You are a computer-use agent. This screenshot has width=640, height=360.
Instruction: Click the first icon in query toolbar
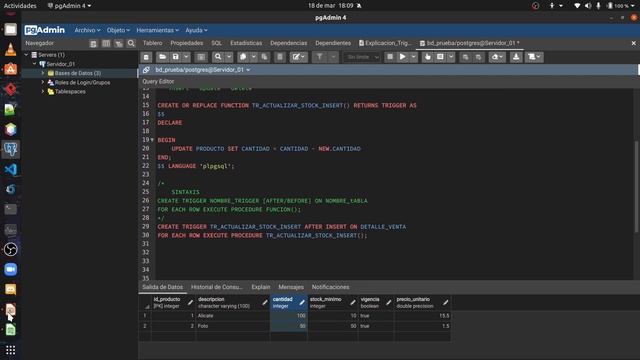(146, 57)
